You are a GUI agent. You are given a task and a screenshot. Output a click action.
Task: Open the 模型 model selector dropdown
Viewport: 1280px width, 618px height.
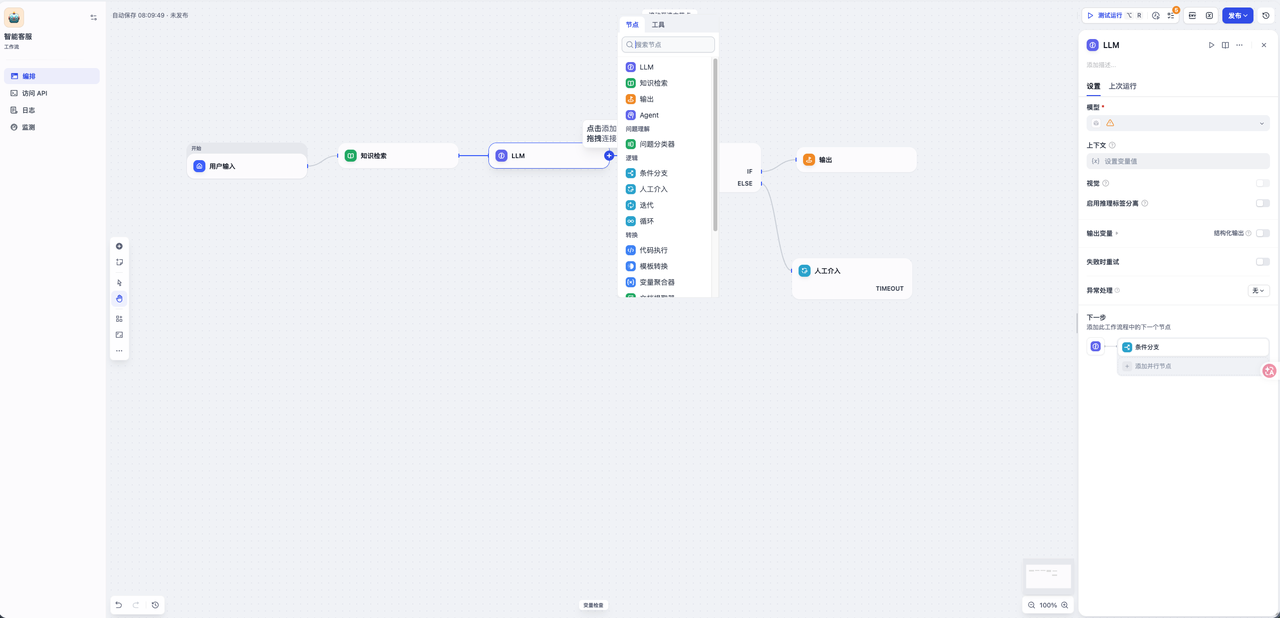(x=1178, y=123)
